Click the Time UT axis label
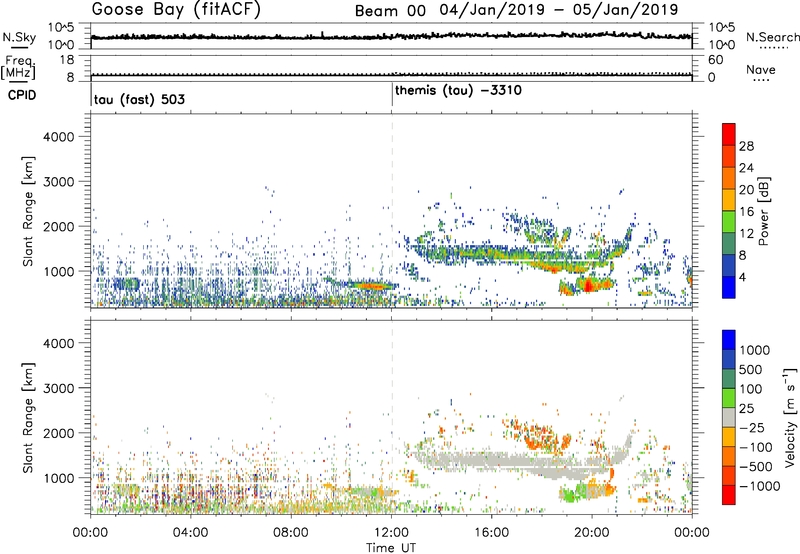Viewport: 800px width, 554px height. 391,548
